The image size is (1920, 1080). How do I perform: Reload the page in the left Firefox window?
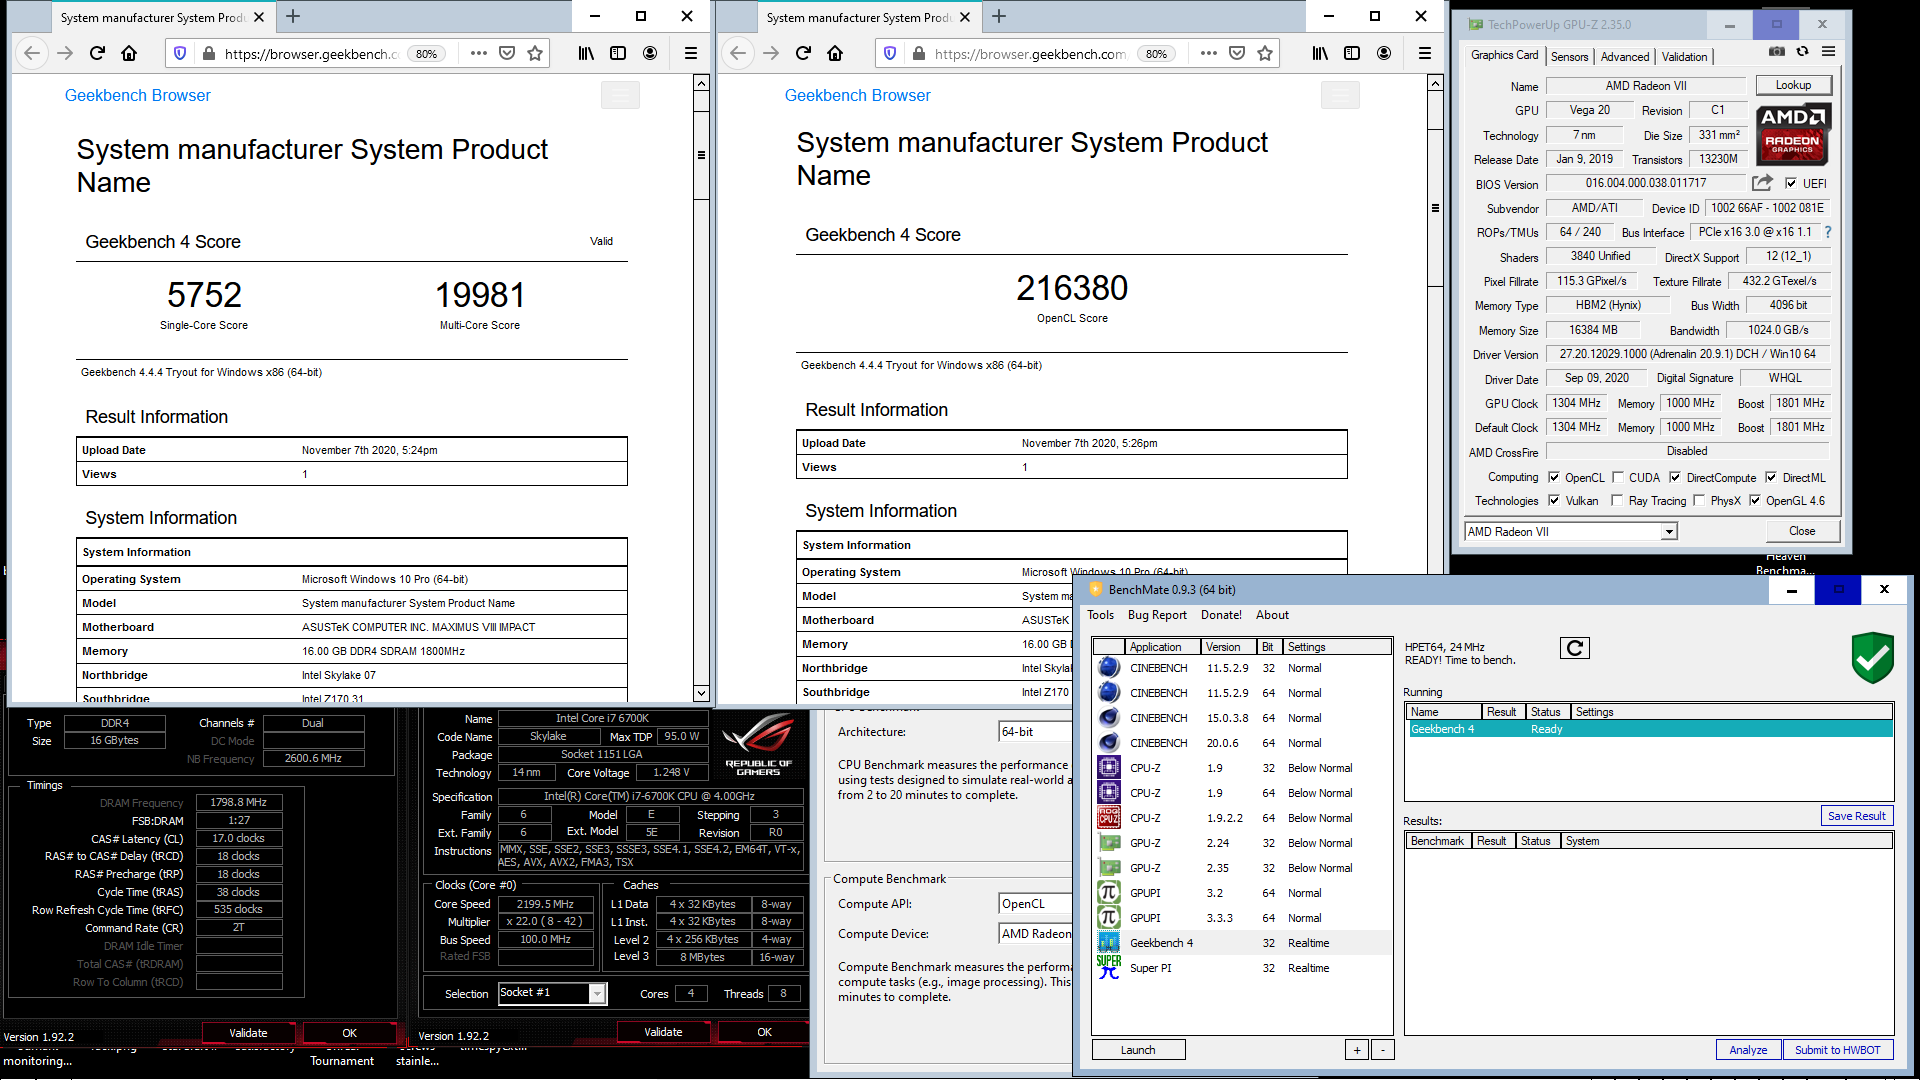97,54
